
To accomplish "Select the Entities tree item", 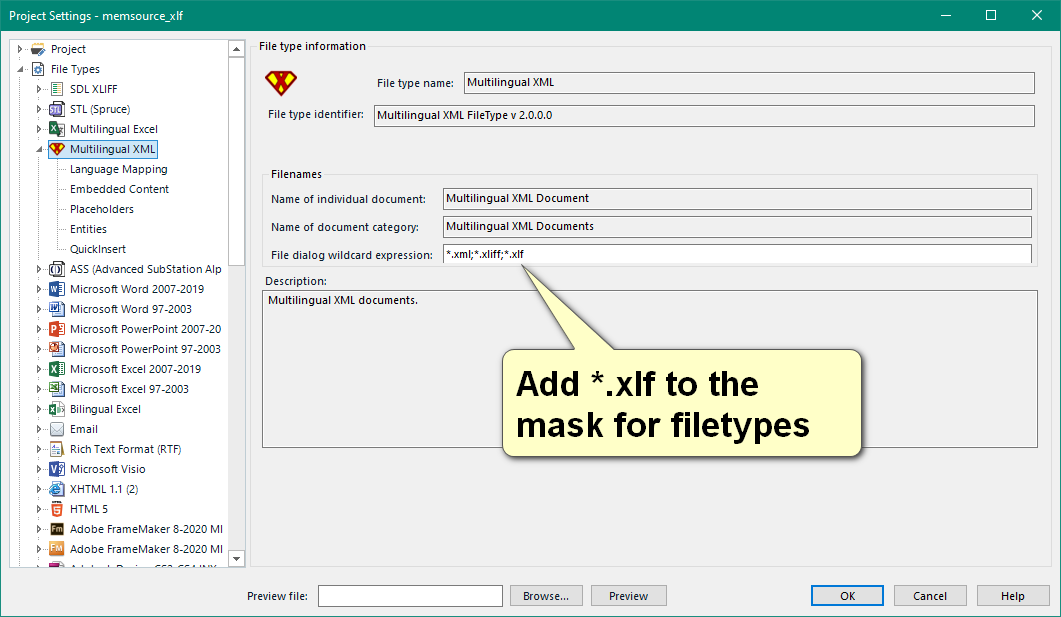I will (88, 229).
